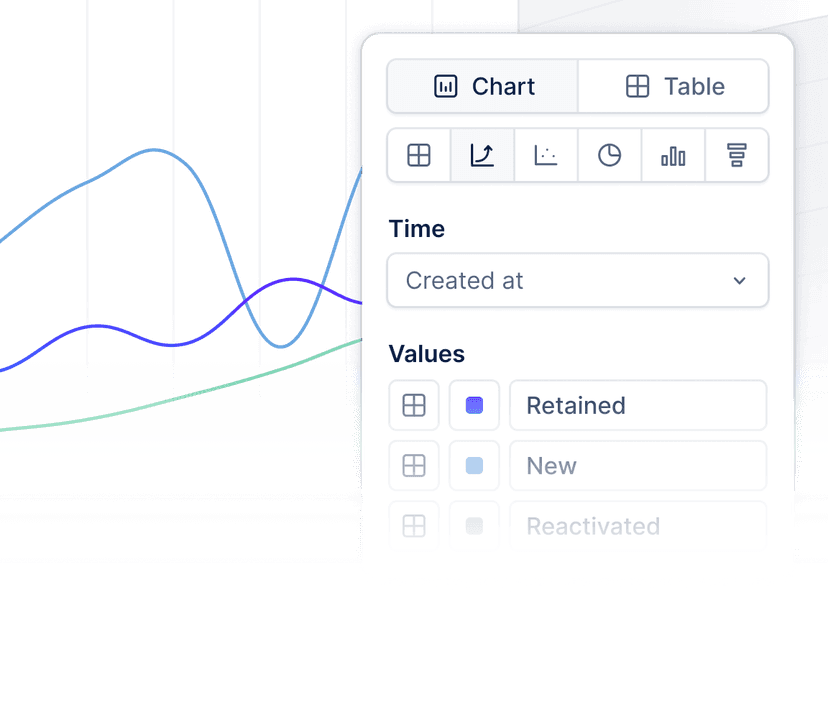This screenshot has height=722, width=828.
Task: Switch visualization to pie chart icon
Action: tap(610, 155)
